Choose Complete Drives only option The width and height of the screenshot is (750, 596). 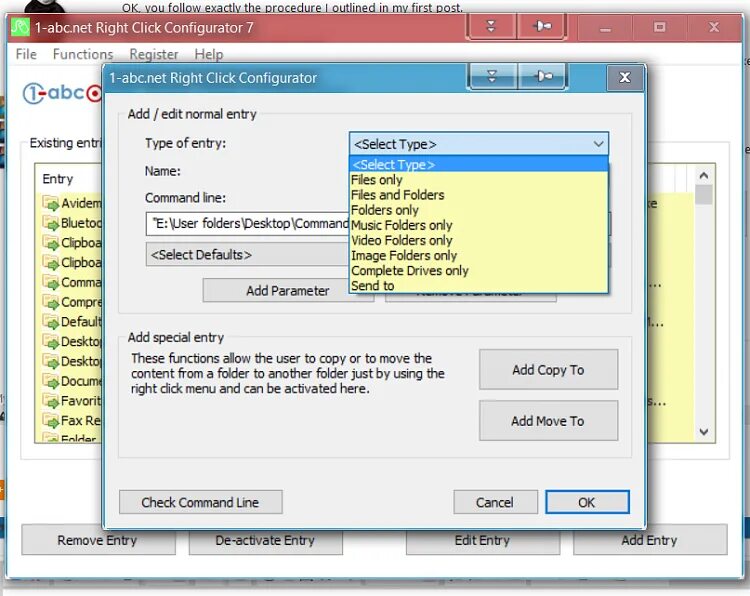479,270
